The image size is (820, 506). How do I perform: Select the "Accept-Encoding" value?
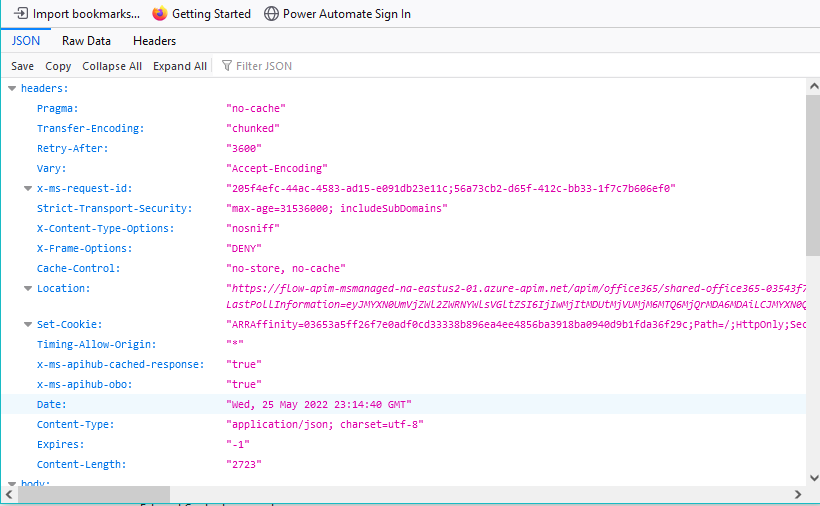pos(277,168)
